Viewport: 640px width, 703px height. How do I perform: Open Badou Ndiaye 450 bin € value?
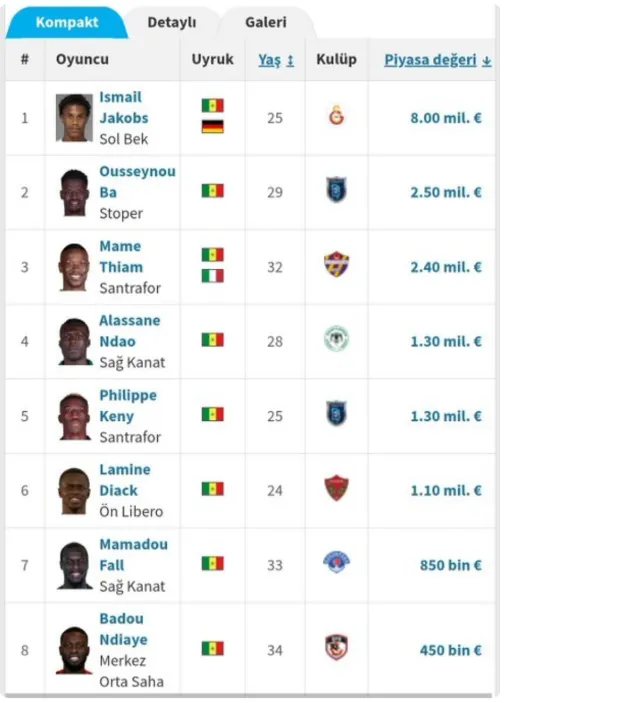[x=450, y=651]
